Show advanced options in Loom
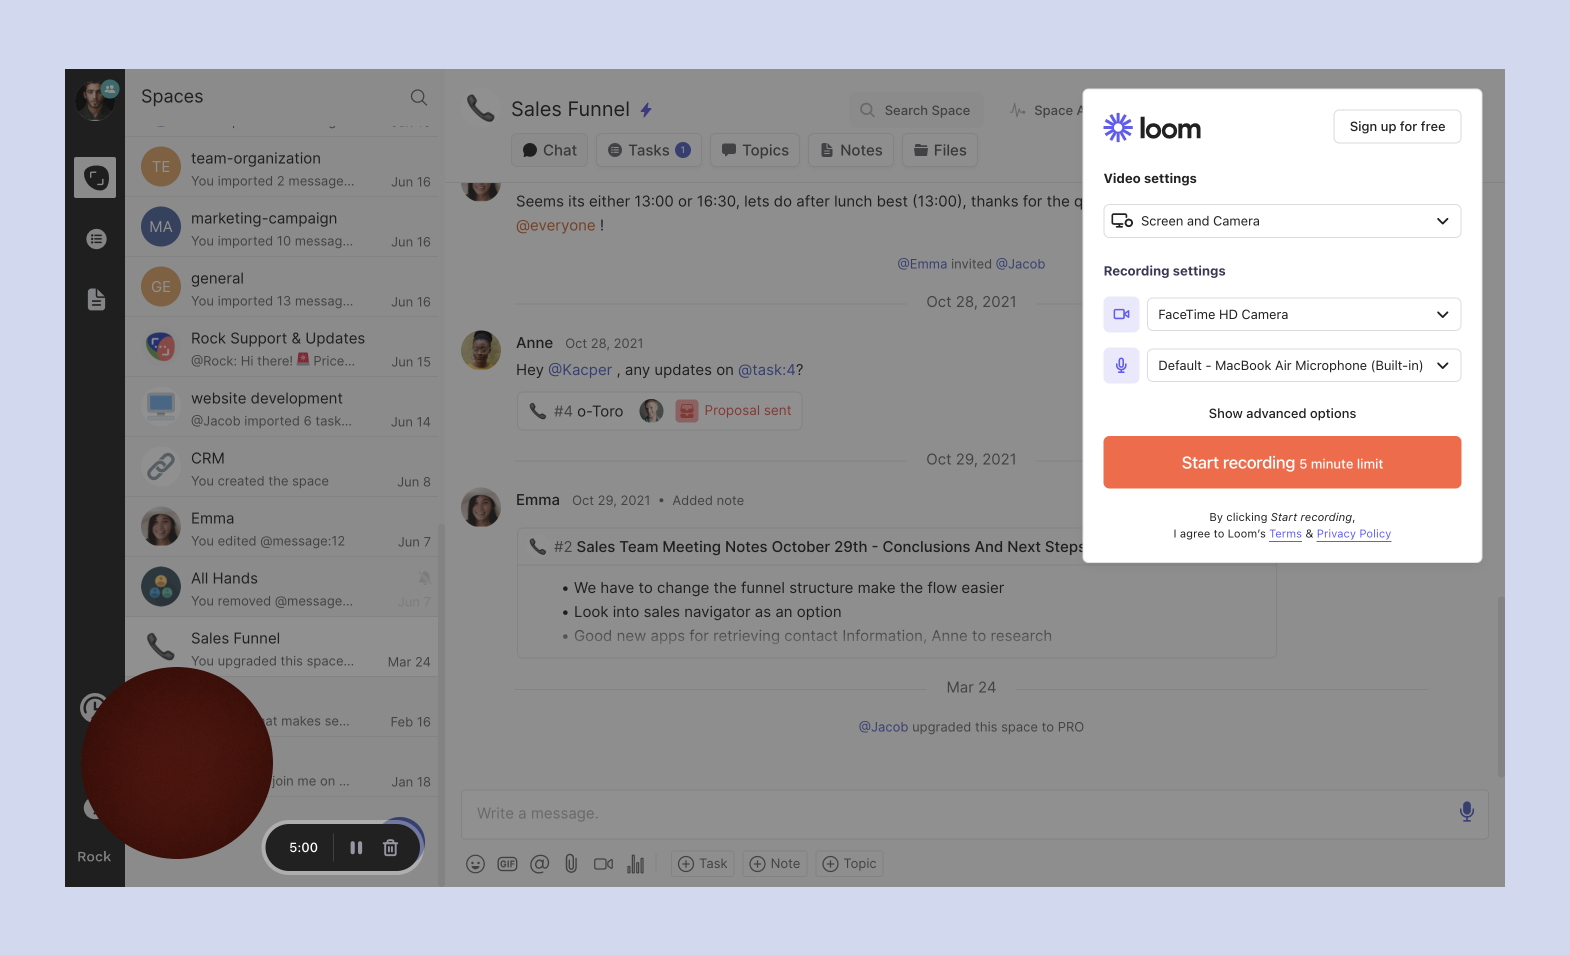The image size is (1570, 955). click(1282, 414)
